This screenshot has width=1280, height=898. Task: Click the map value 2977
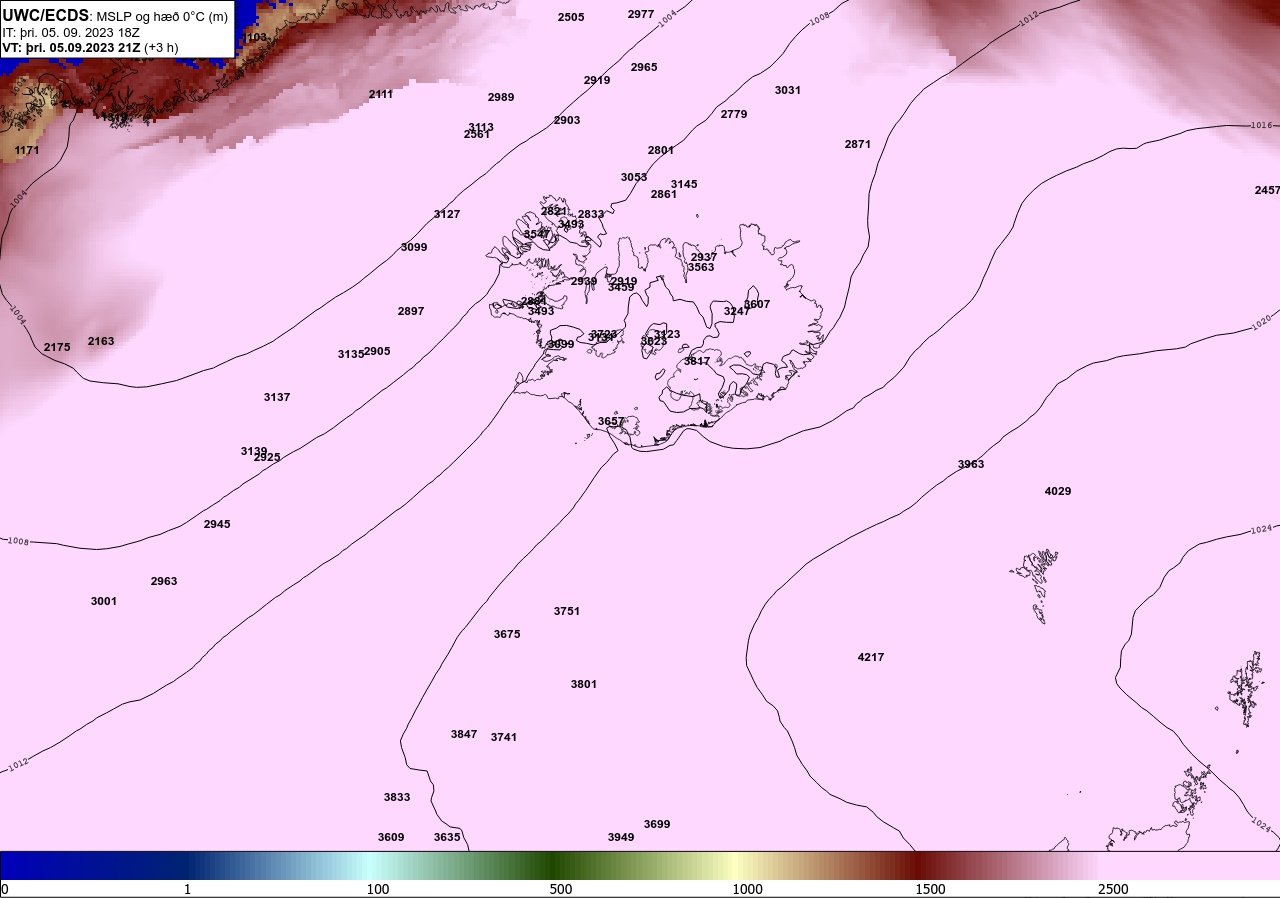[641, 14]
